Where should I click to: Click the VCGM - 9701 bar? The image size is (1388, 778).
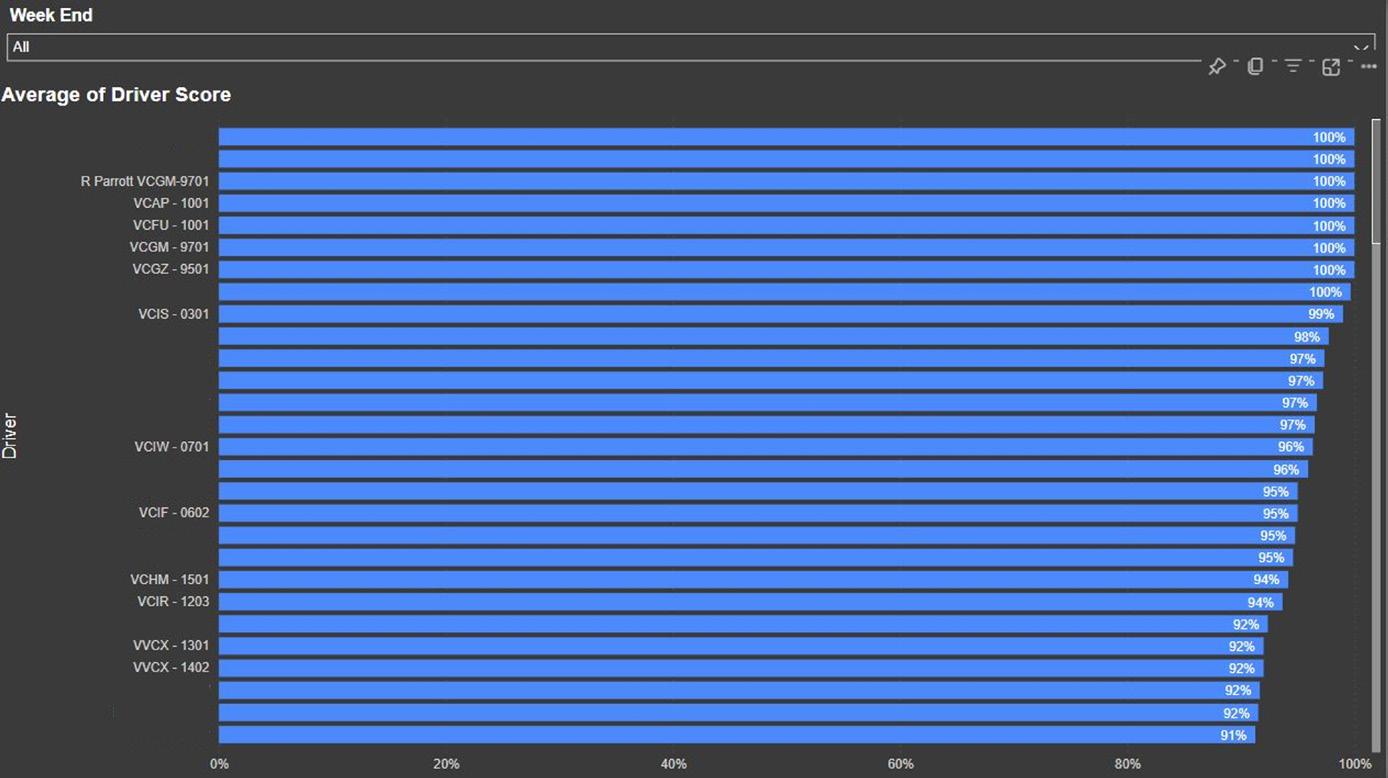pos(786,247)
